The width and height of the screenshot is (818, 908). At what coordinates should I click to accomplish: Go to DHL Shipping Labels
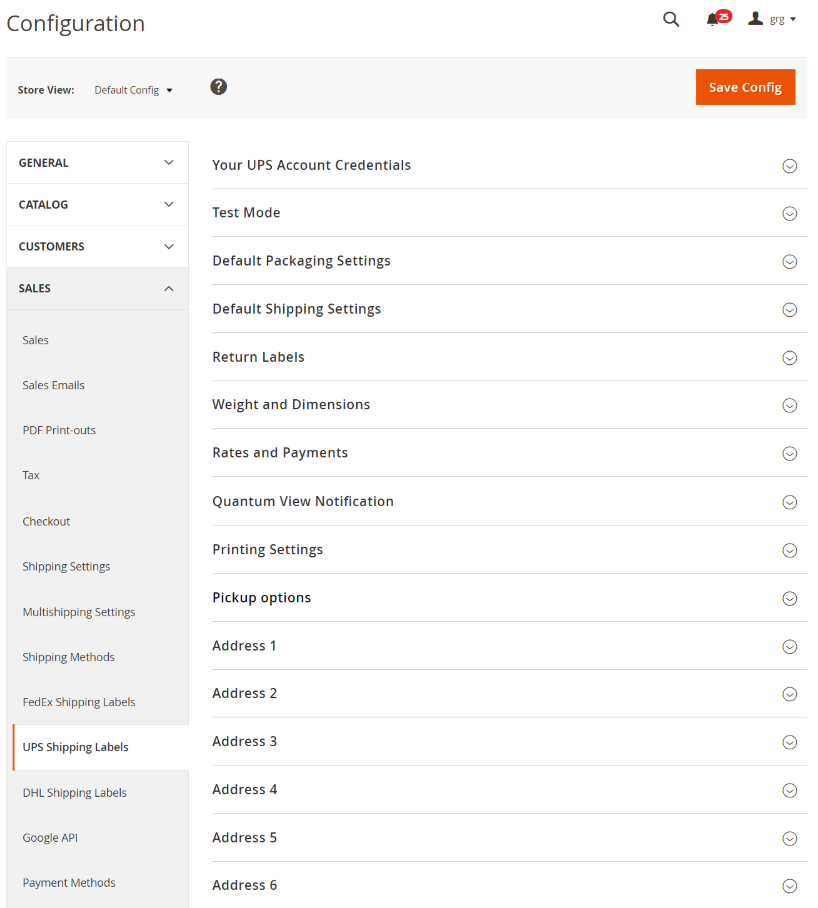click(74, 793)
